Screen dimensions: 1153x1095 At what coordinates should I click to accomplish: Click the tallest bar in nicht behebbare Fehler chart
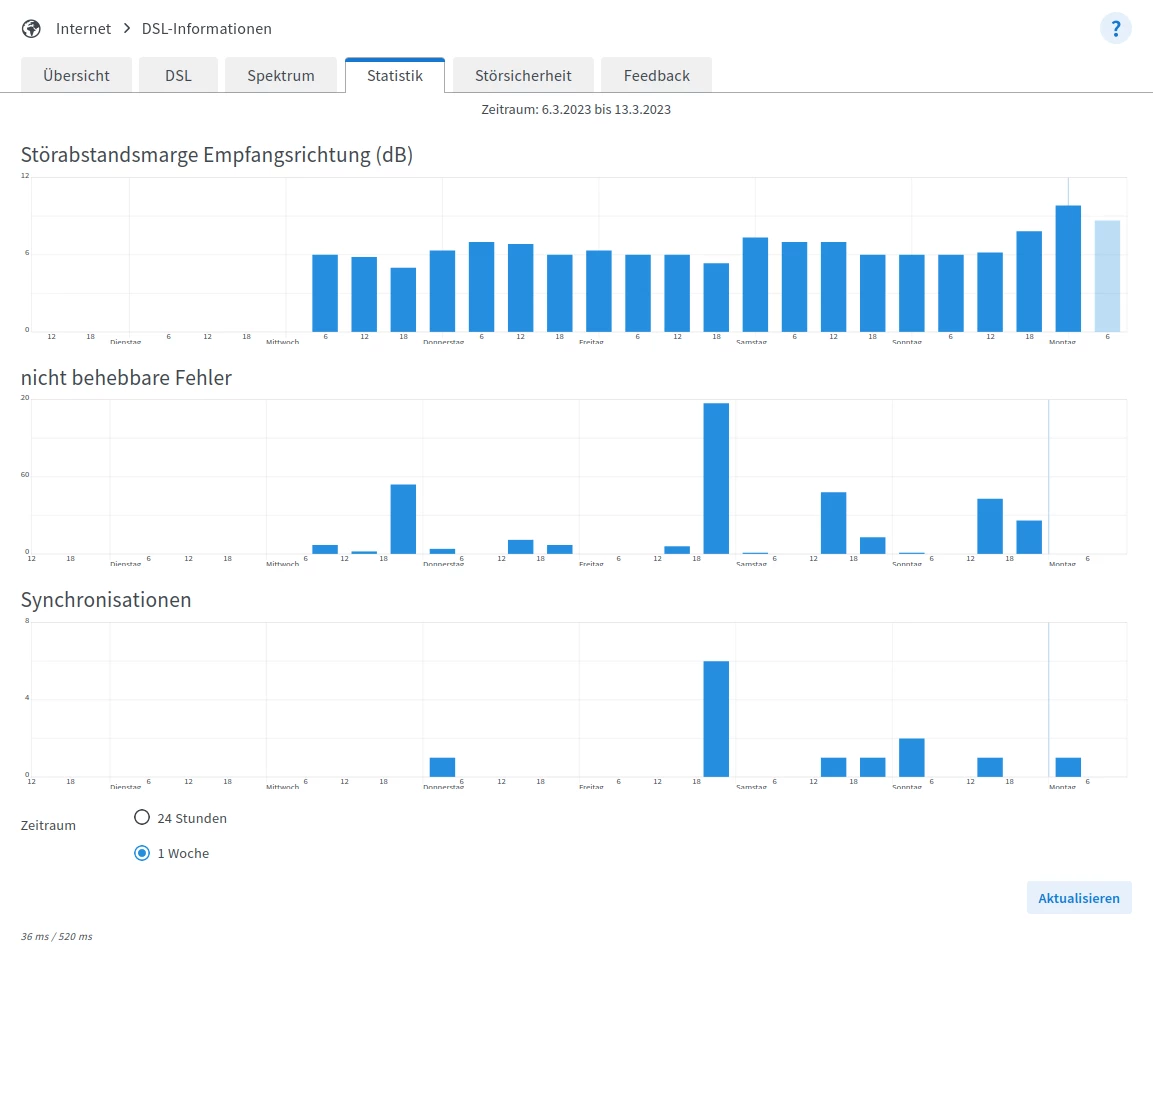(716, 478)
